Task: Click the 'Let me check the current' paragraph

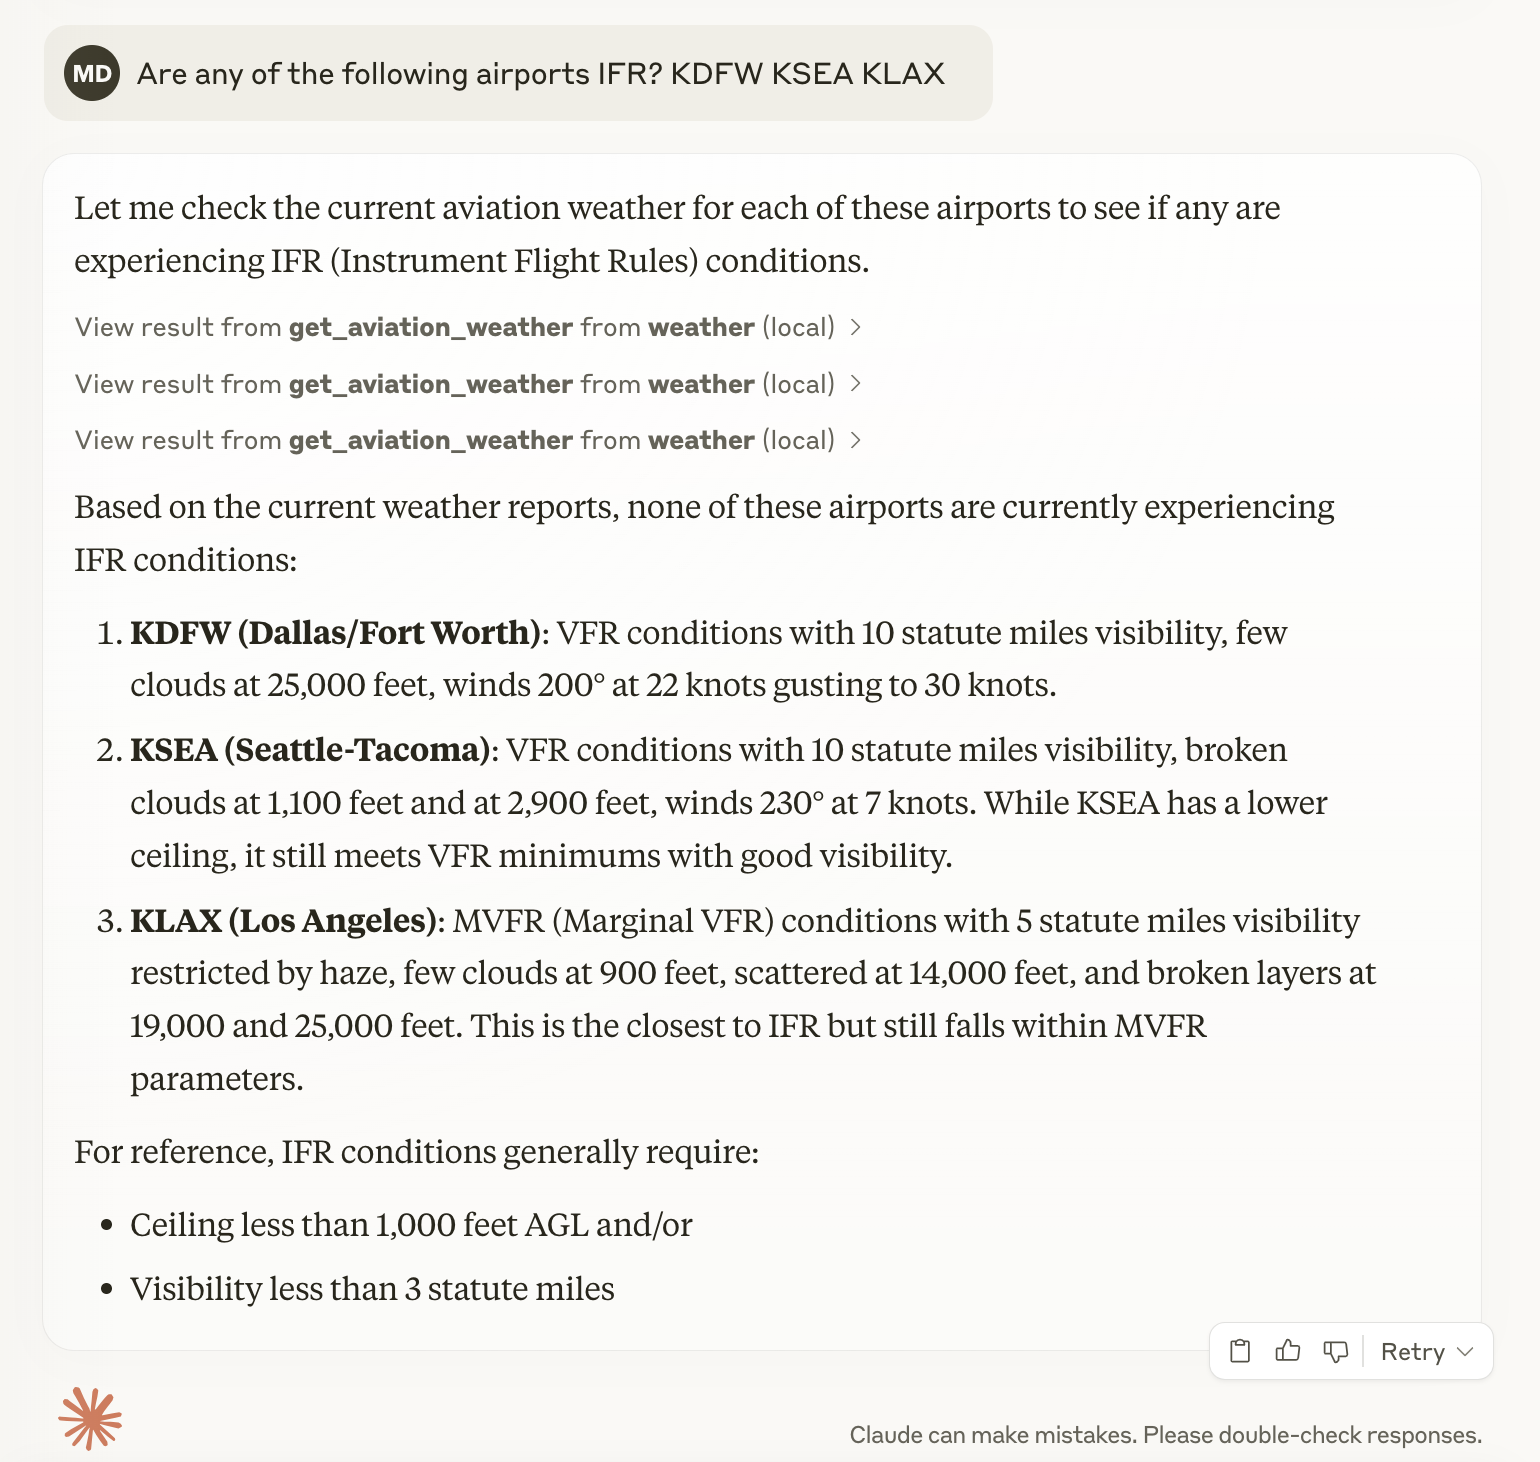Action: [677, 234]
